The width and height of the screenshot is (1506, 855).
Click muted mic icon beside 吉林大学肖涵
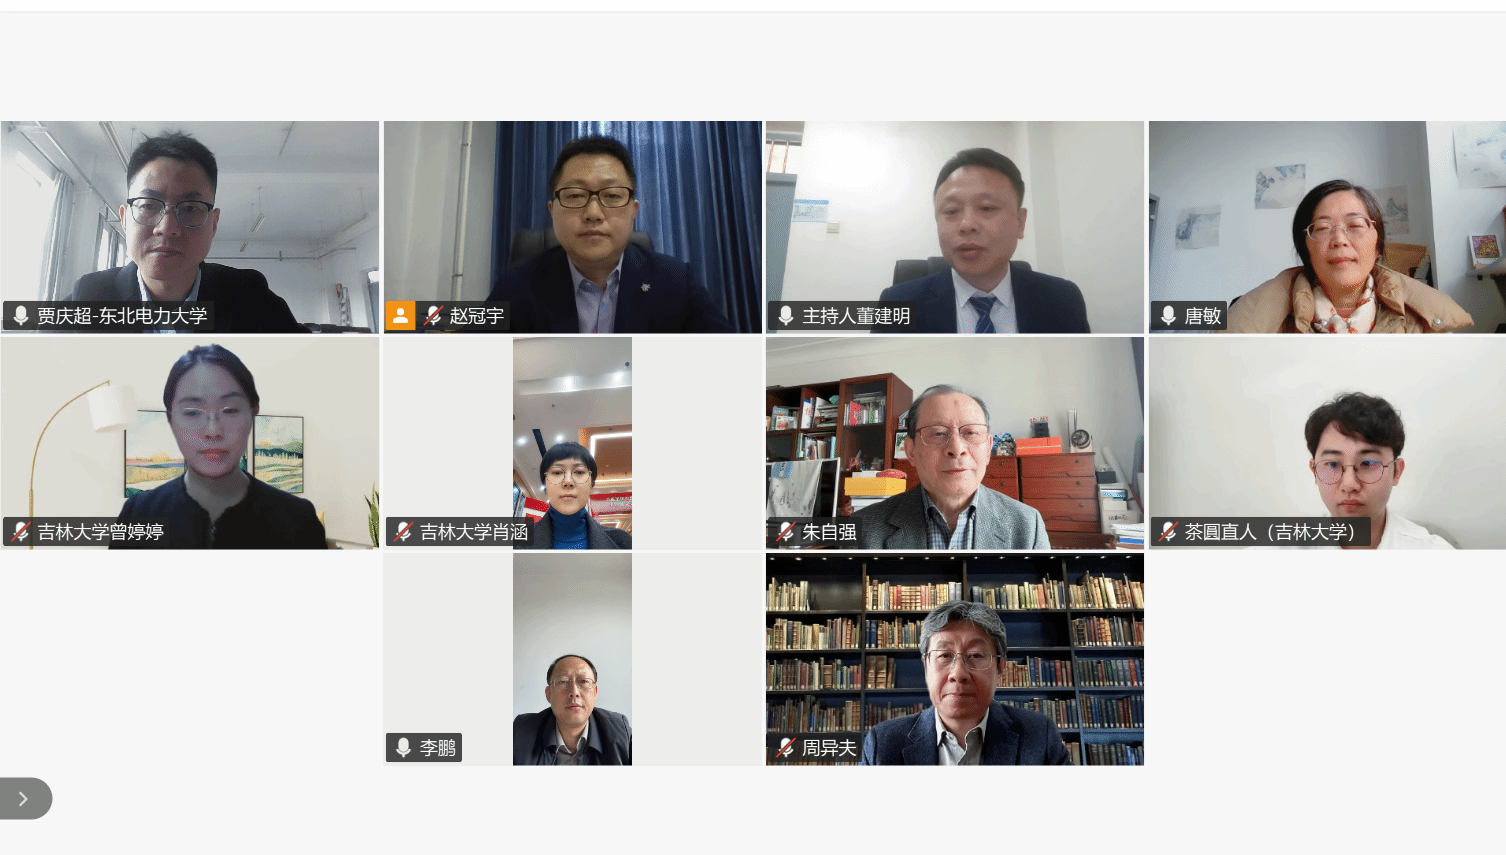pyautogui.click(x=403, y=532)
